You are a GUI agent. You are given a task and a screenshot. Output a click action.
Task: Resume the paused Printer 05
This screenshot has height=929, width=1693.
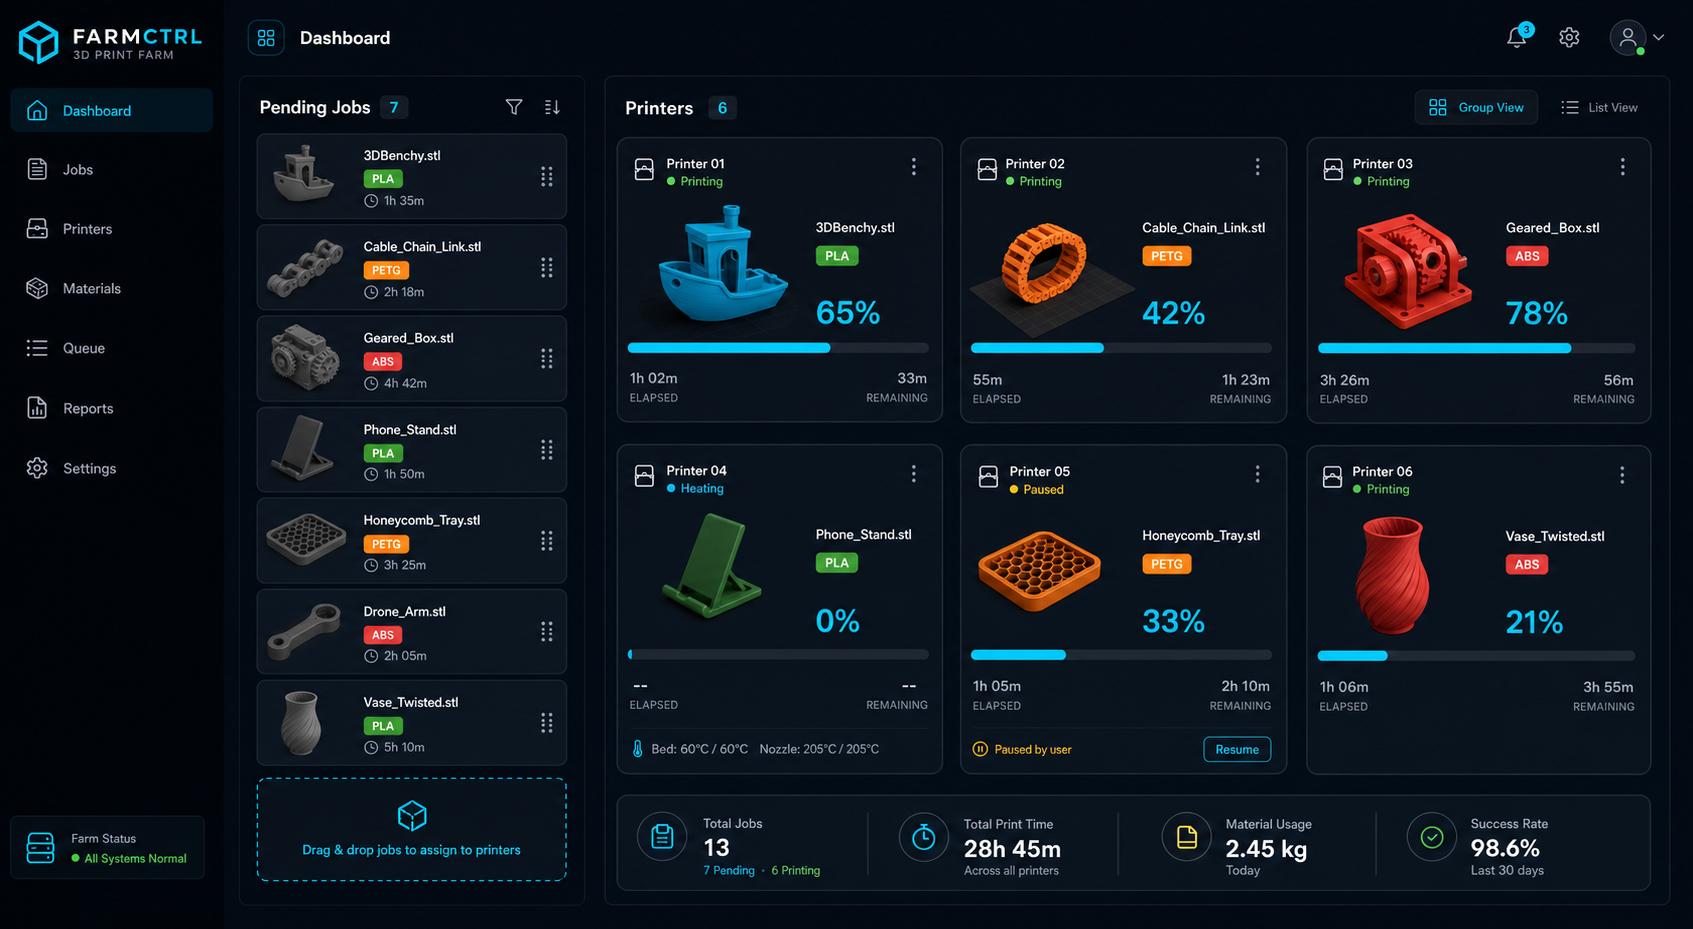[1237, 750]
